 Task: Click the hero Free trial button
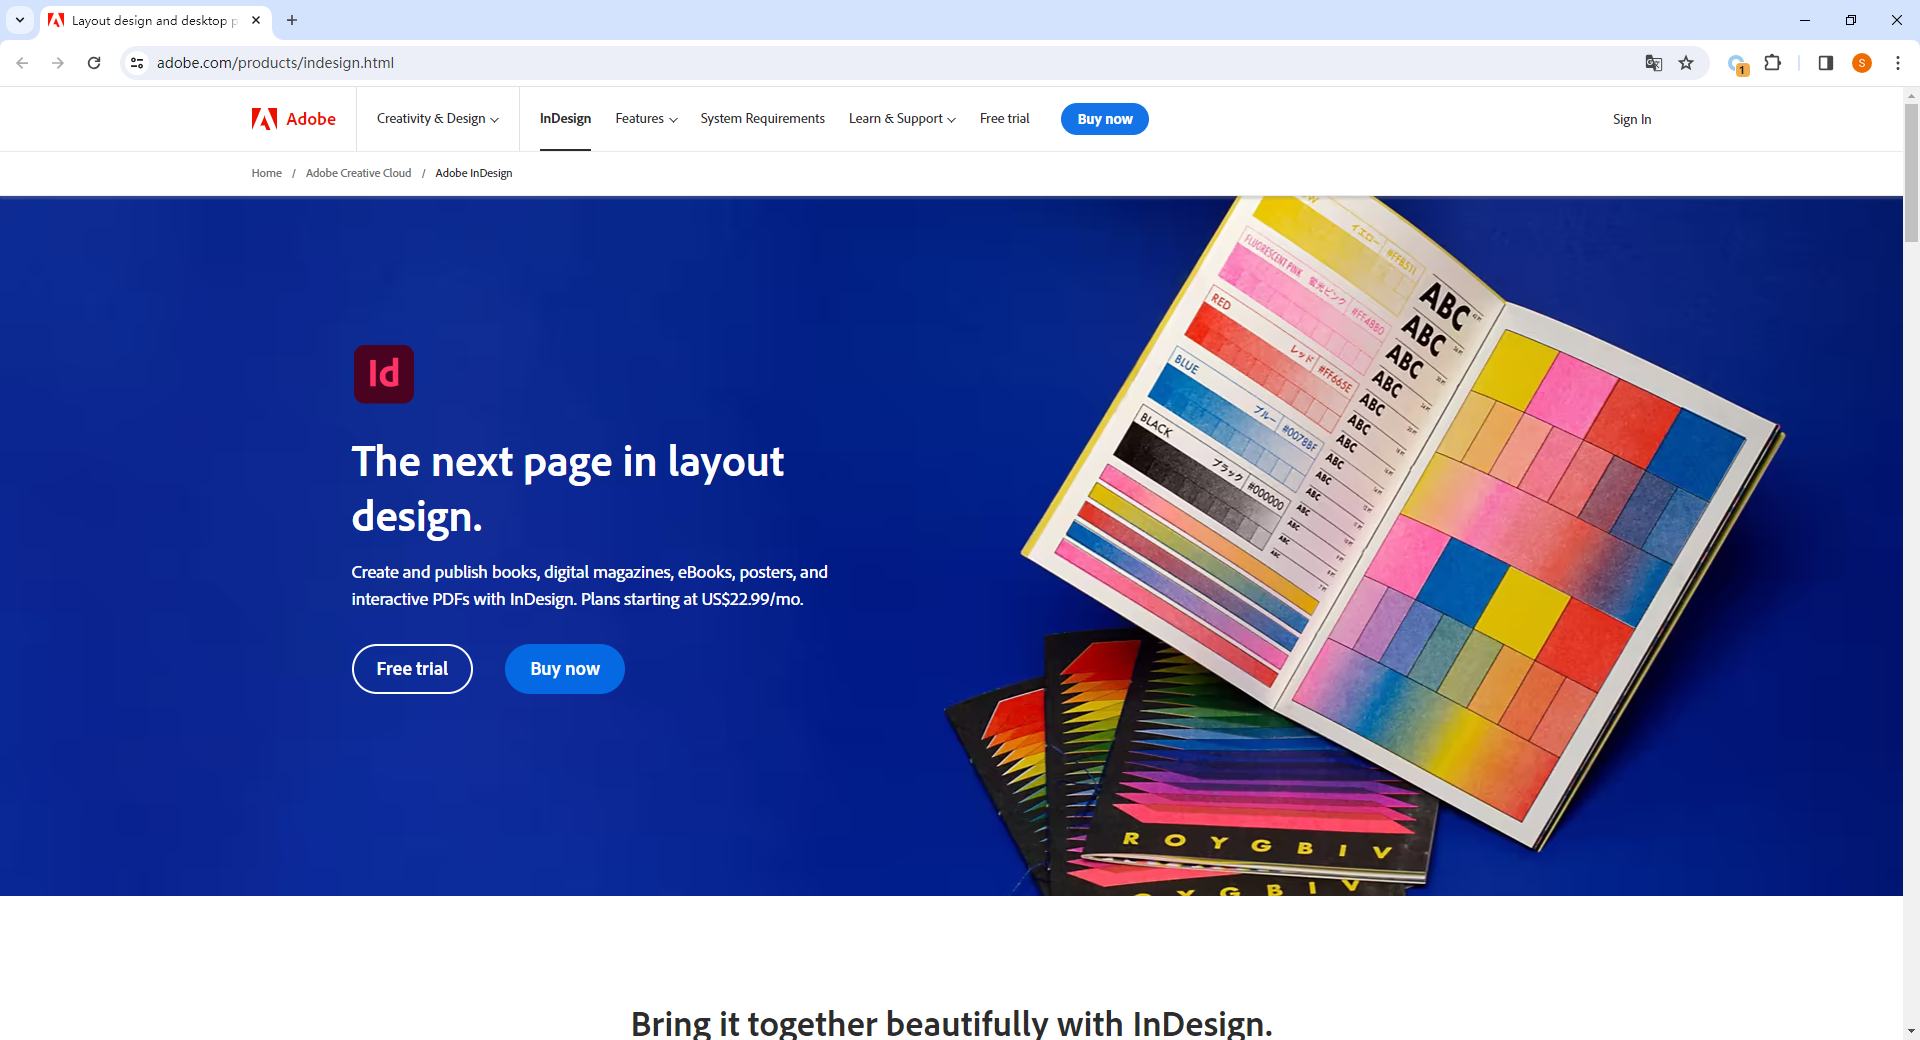coord(412,669)
